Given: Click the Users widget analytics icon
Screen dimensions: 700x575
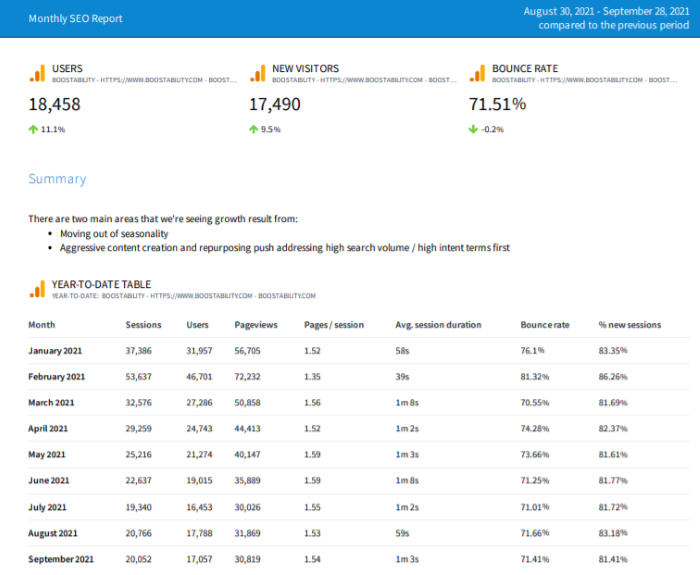Looking at the screenshot, I should tap(38, 74).
